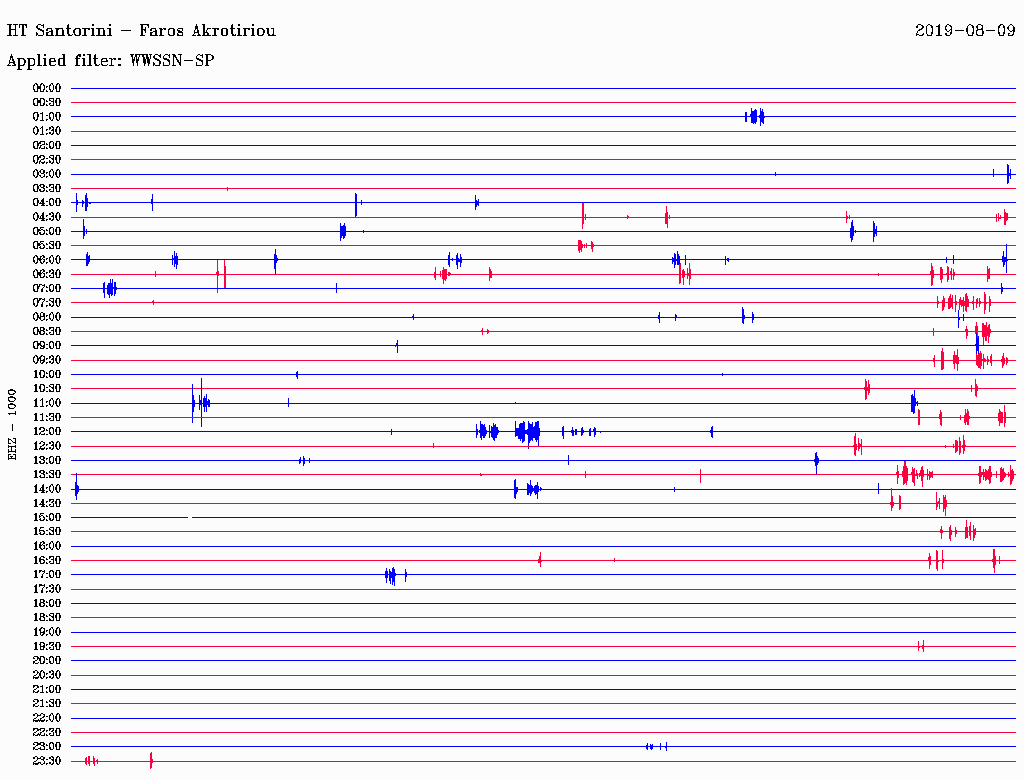
Task: Select the 19:30 time label
Action: click(x=47, y=647)
